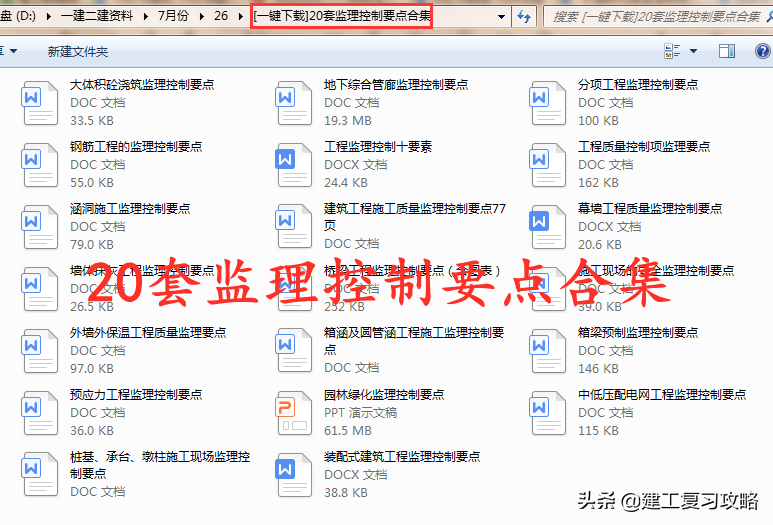Click the 26 folder breadcrumb segment
This screenshot has width=773, height=525.
(x=221, y=17)
